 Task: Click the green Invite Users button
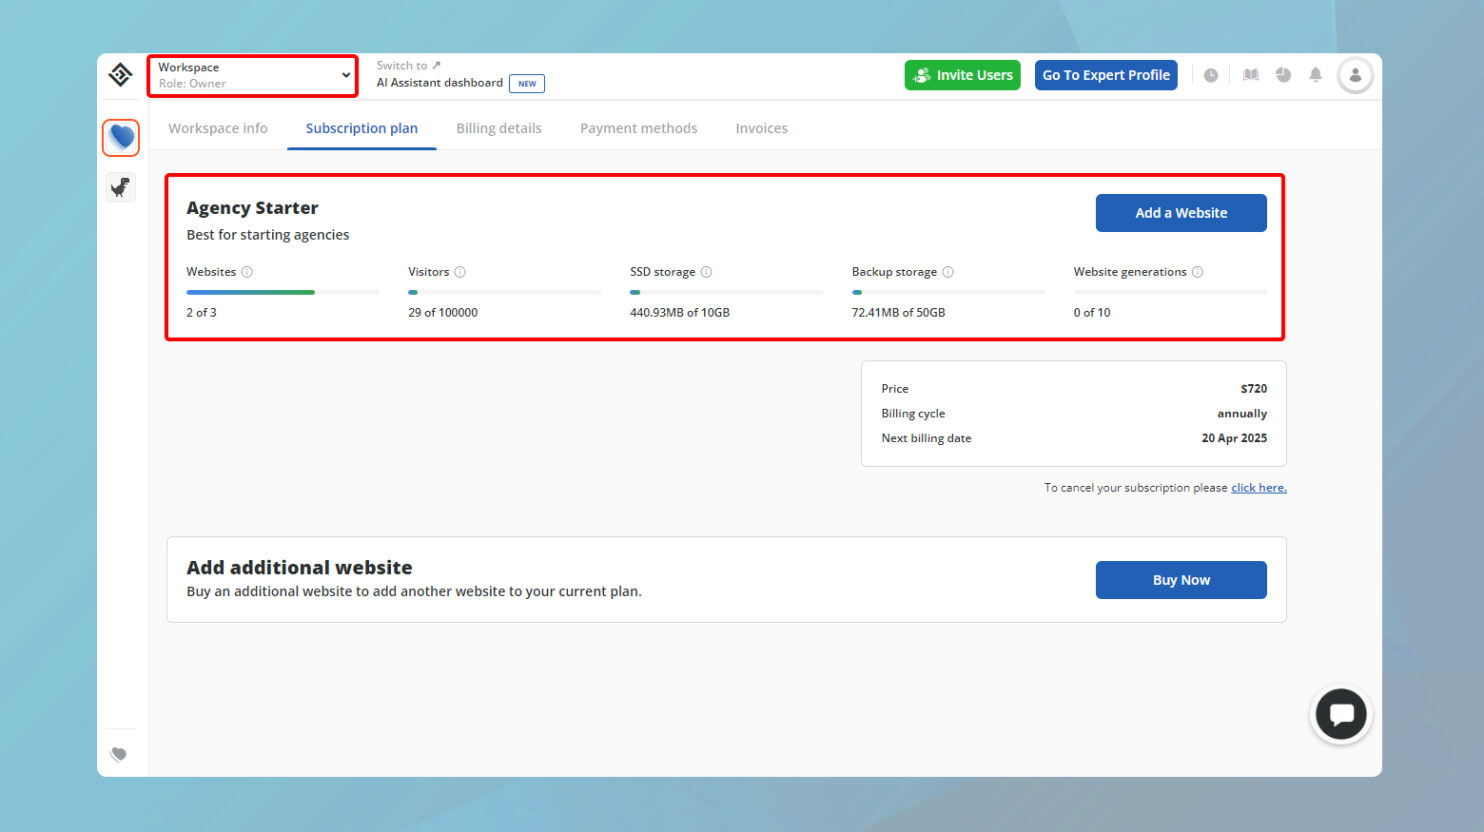pyautogui.click(x=962, y=74)
